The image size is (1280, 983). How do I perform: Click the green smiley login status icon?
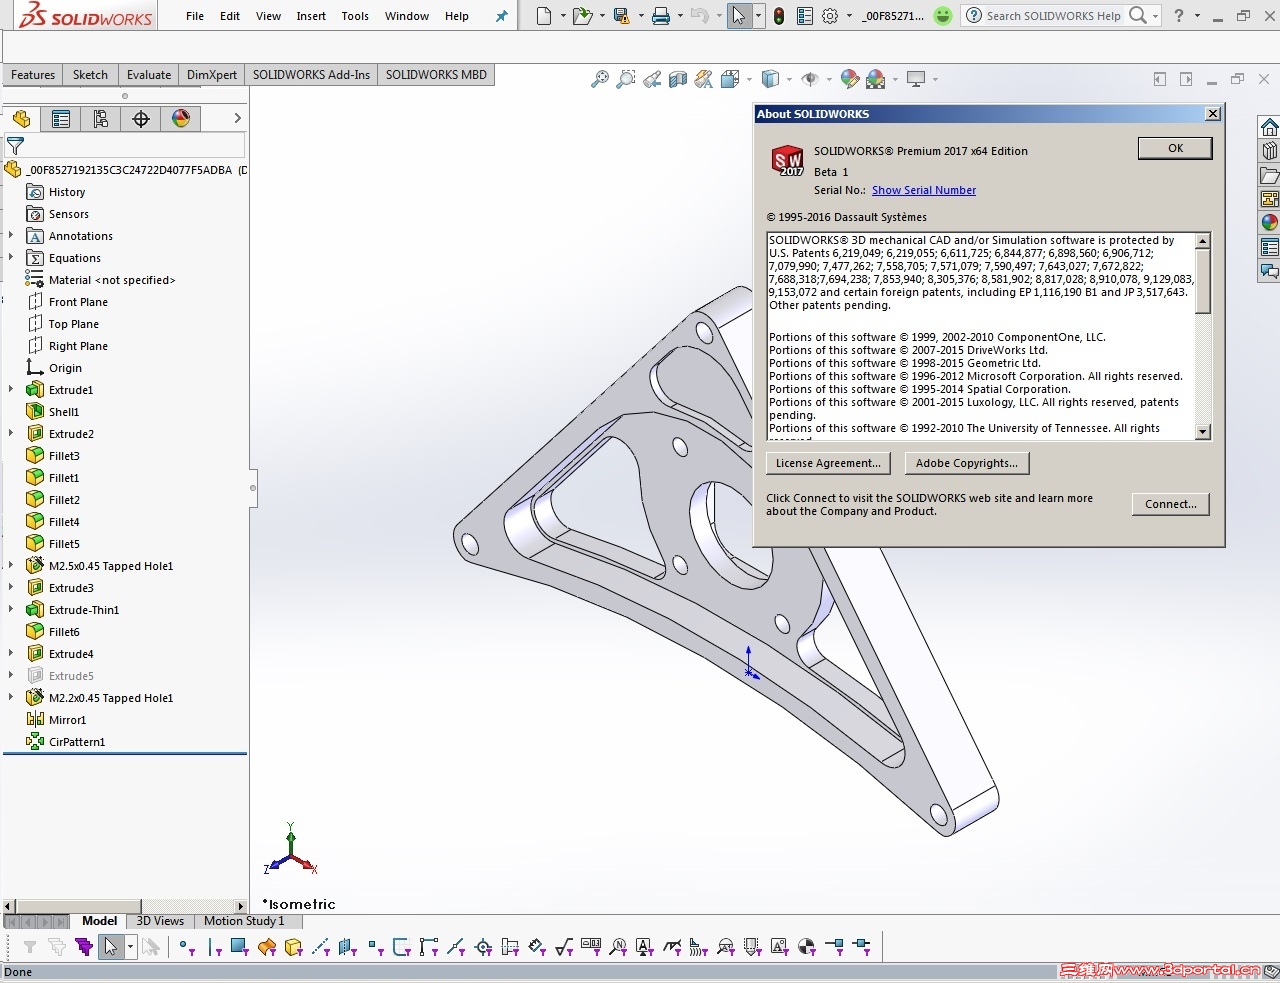942,16
